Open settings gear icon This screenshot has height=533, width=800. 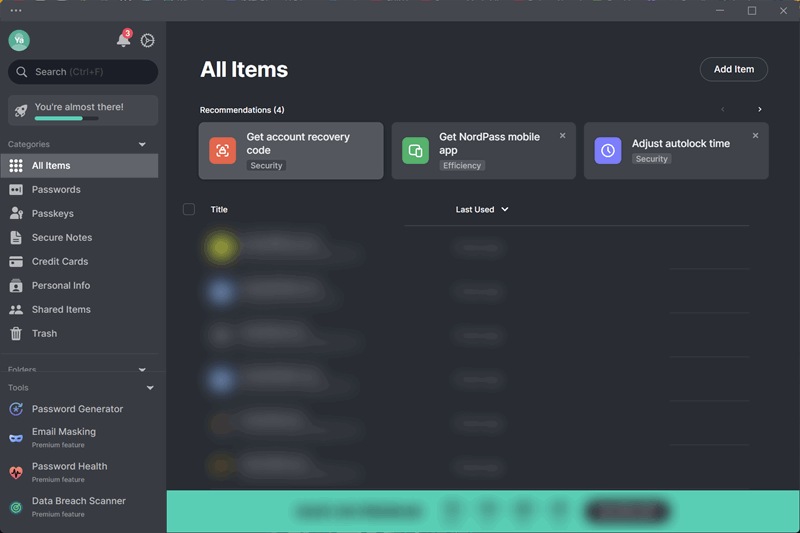(x=148, y=40)
